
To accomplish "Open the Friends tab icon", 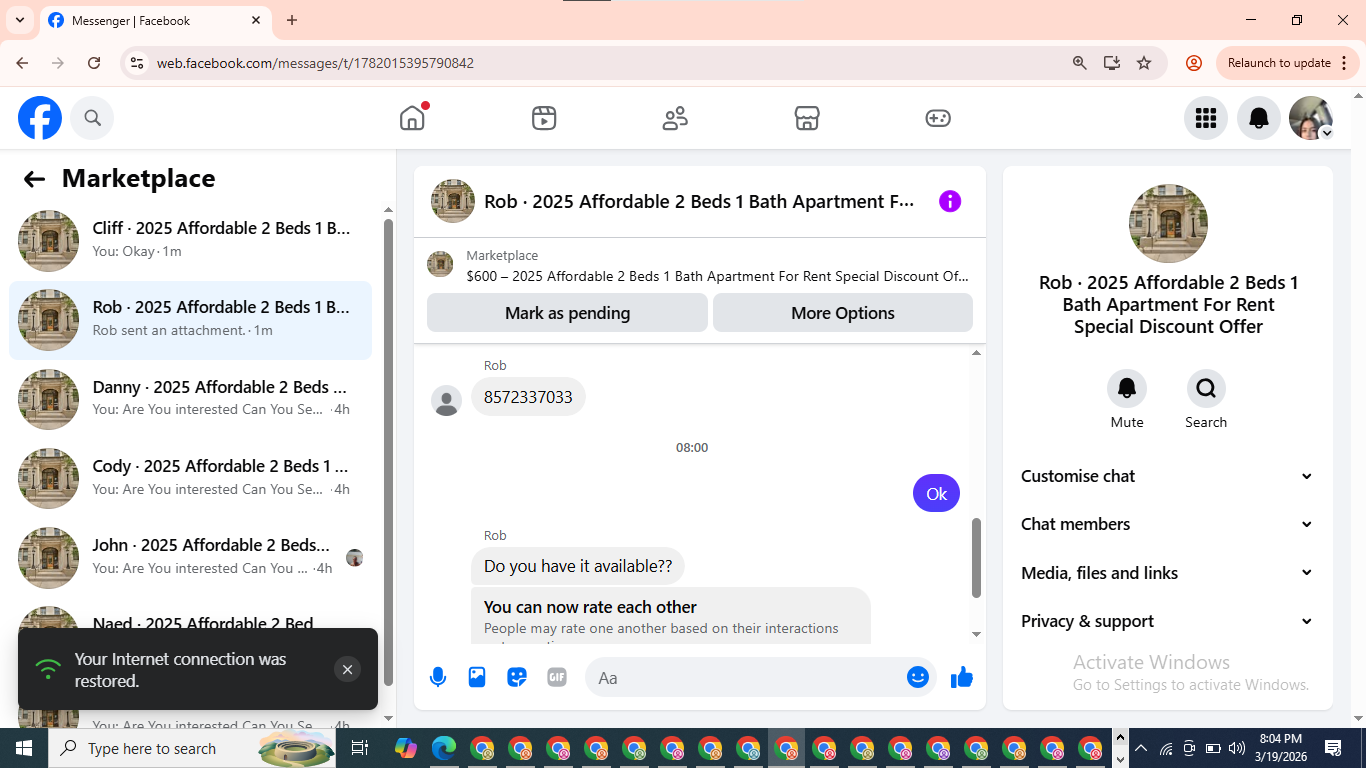I will [675, 118].
